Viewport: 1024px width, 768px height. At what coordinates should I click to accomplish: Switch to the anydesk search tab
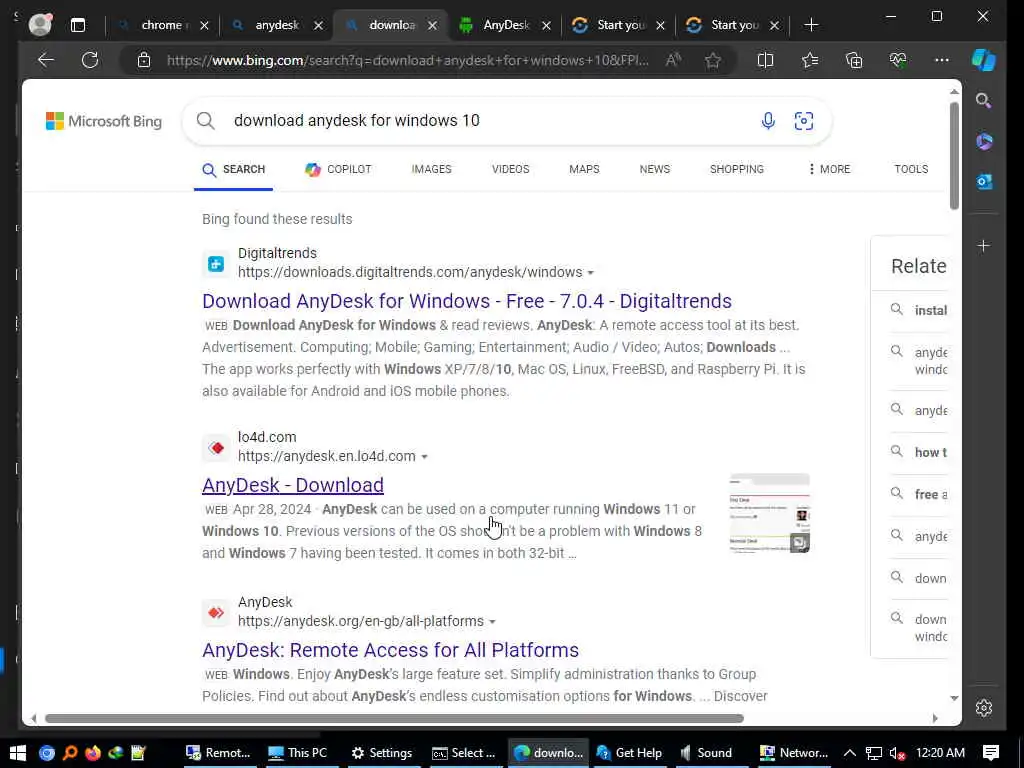pyautogui.click(x=277, y=25)
